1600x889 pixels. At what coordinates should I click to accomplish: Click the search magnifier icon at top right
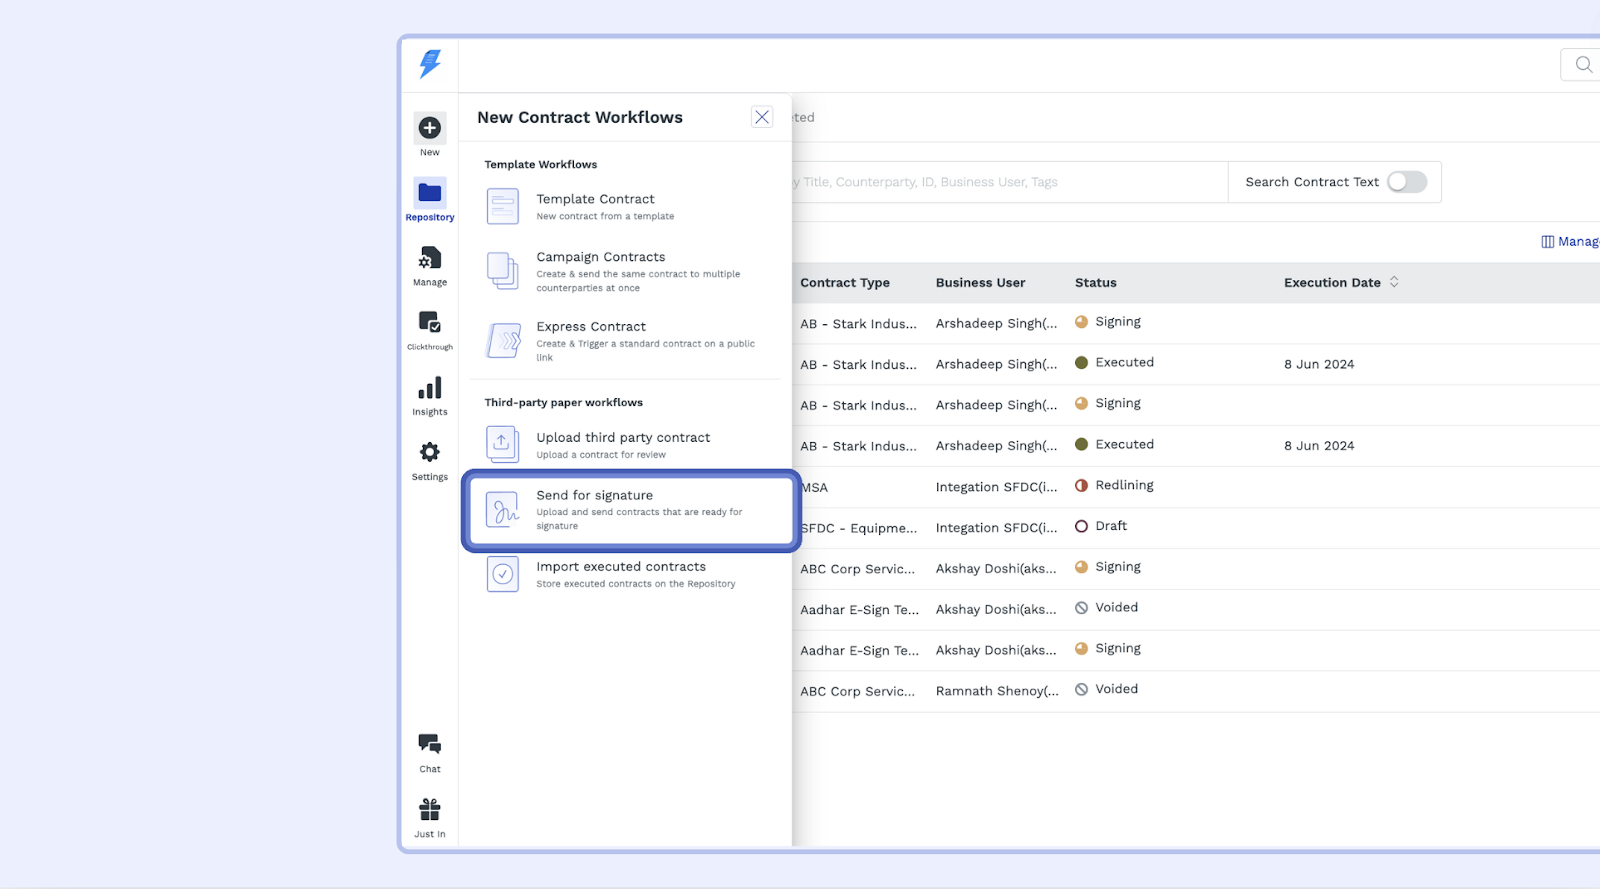coord(1583,65)
